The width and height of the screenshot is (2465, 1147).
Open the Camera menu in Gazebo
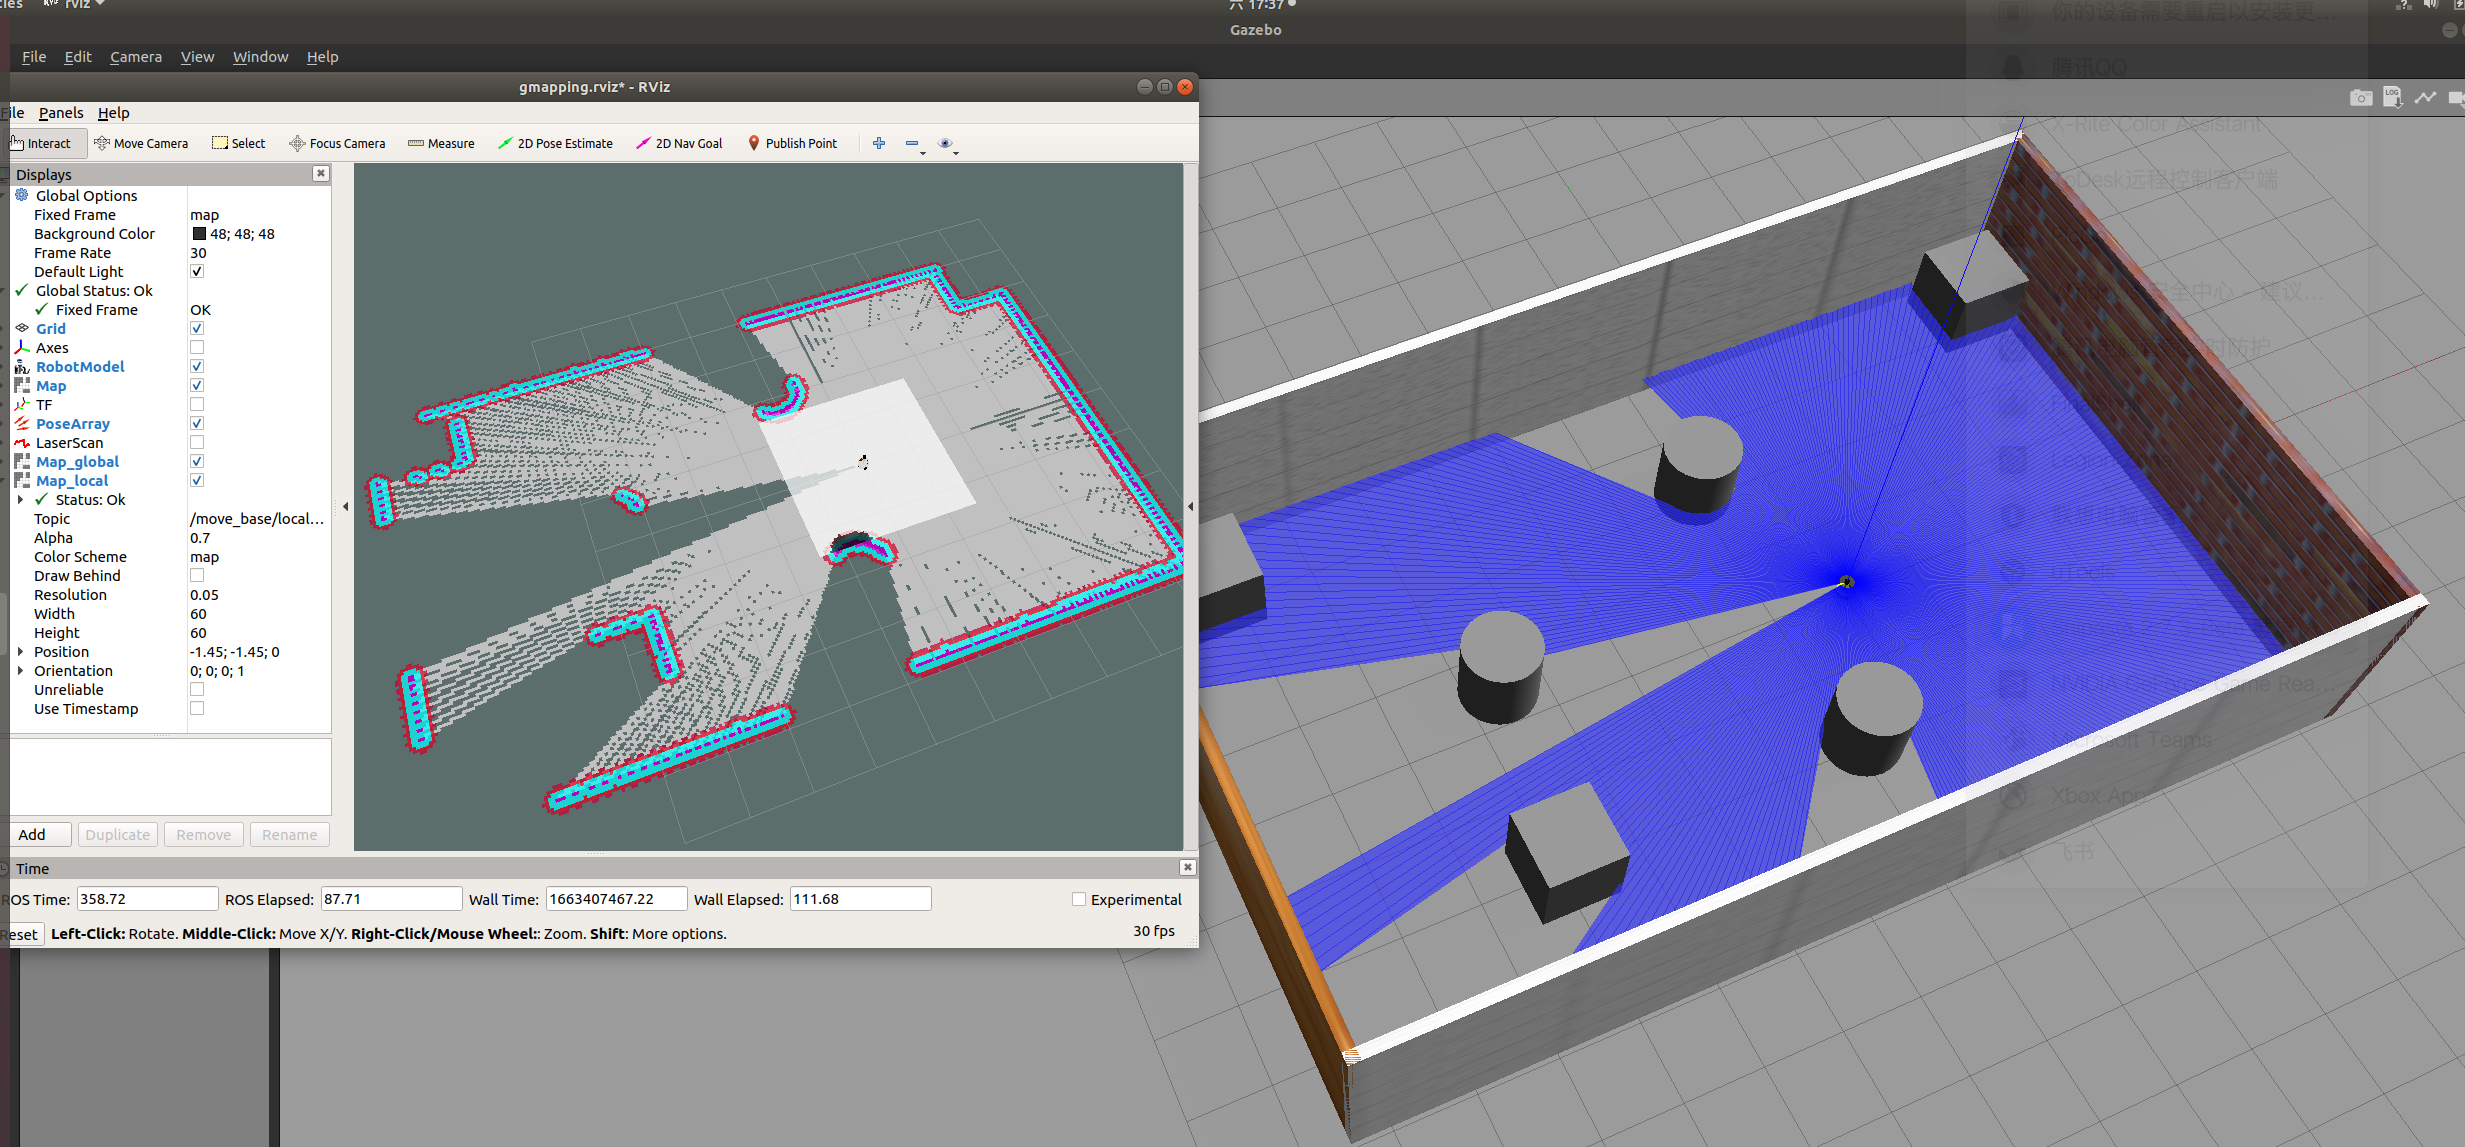(x=136, y=57)
